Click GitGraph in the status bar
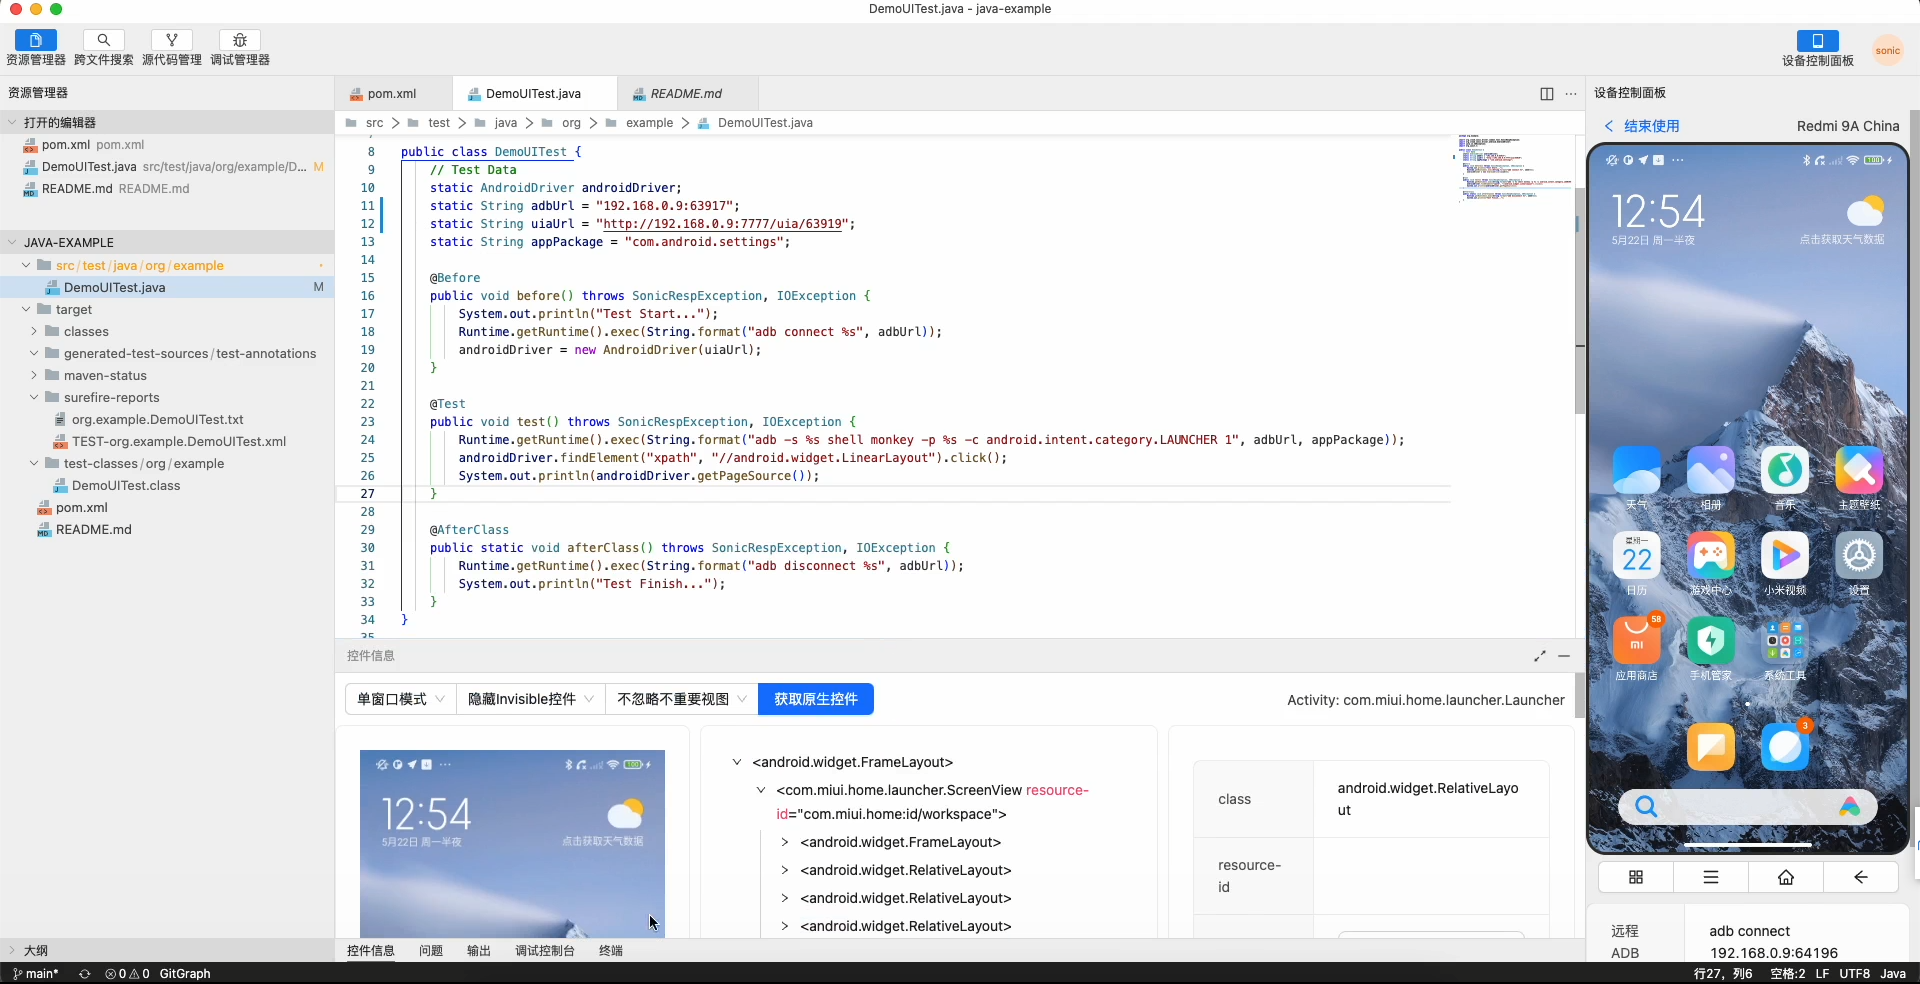This screenshot has width=1920, height=984. (185, 974)
